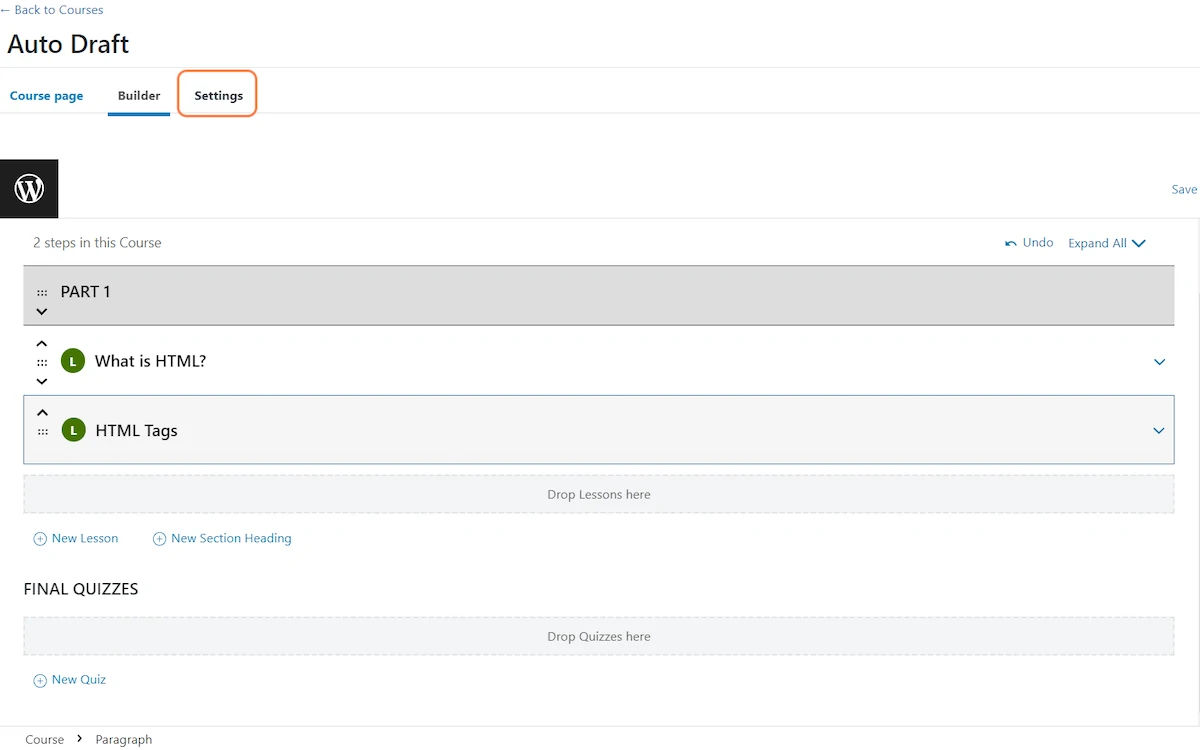Screen dimensions: 1200x750
Task: Expand the "HTML Tags" lesson row
Action: 1159,431
